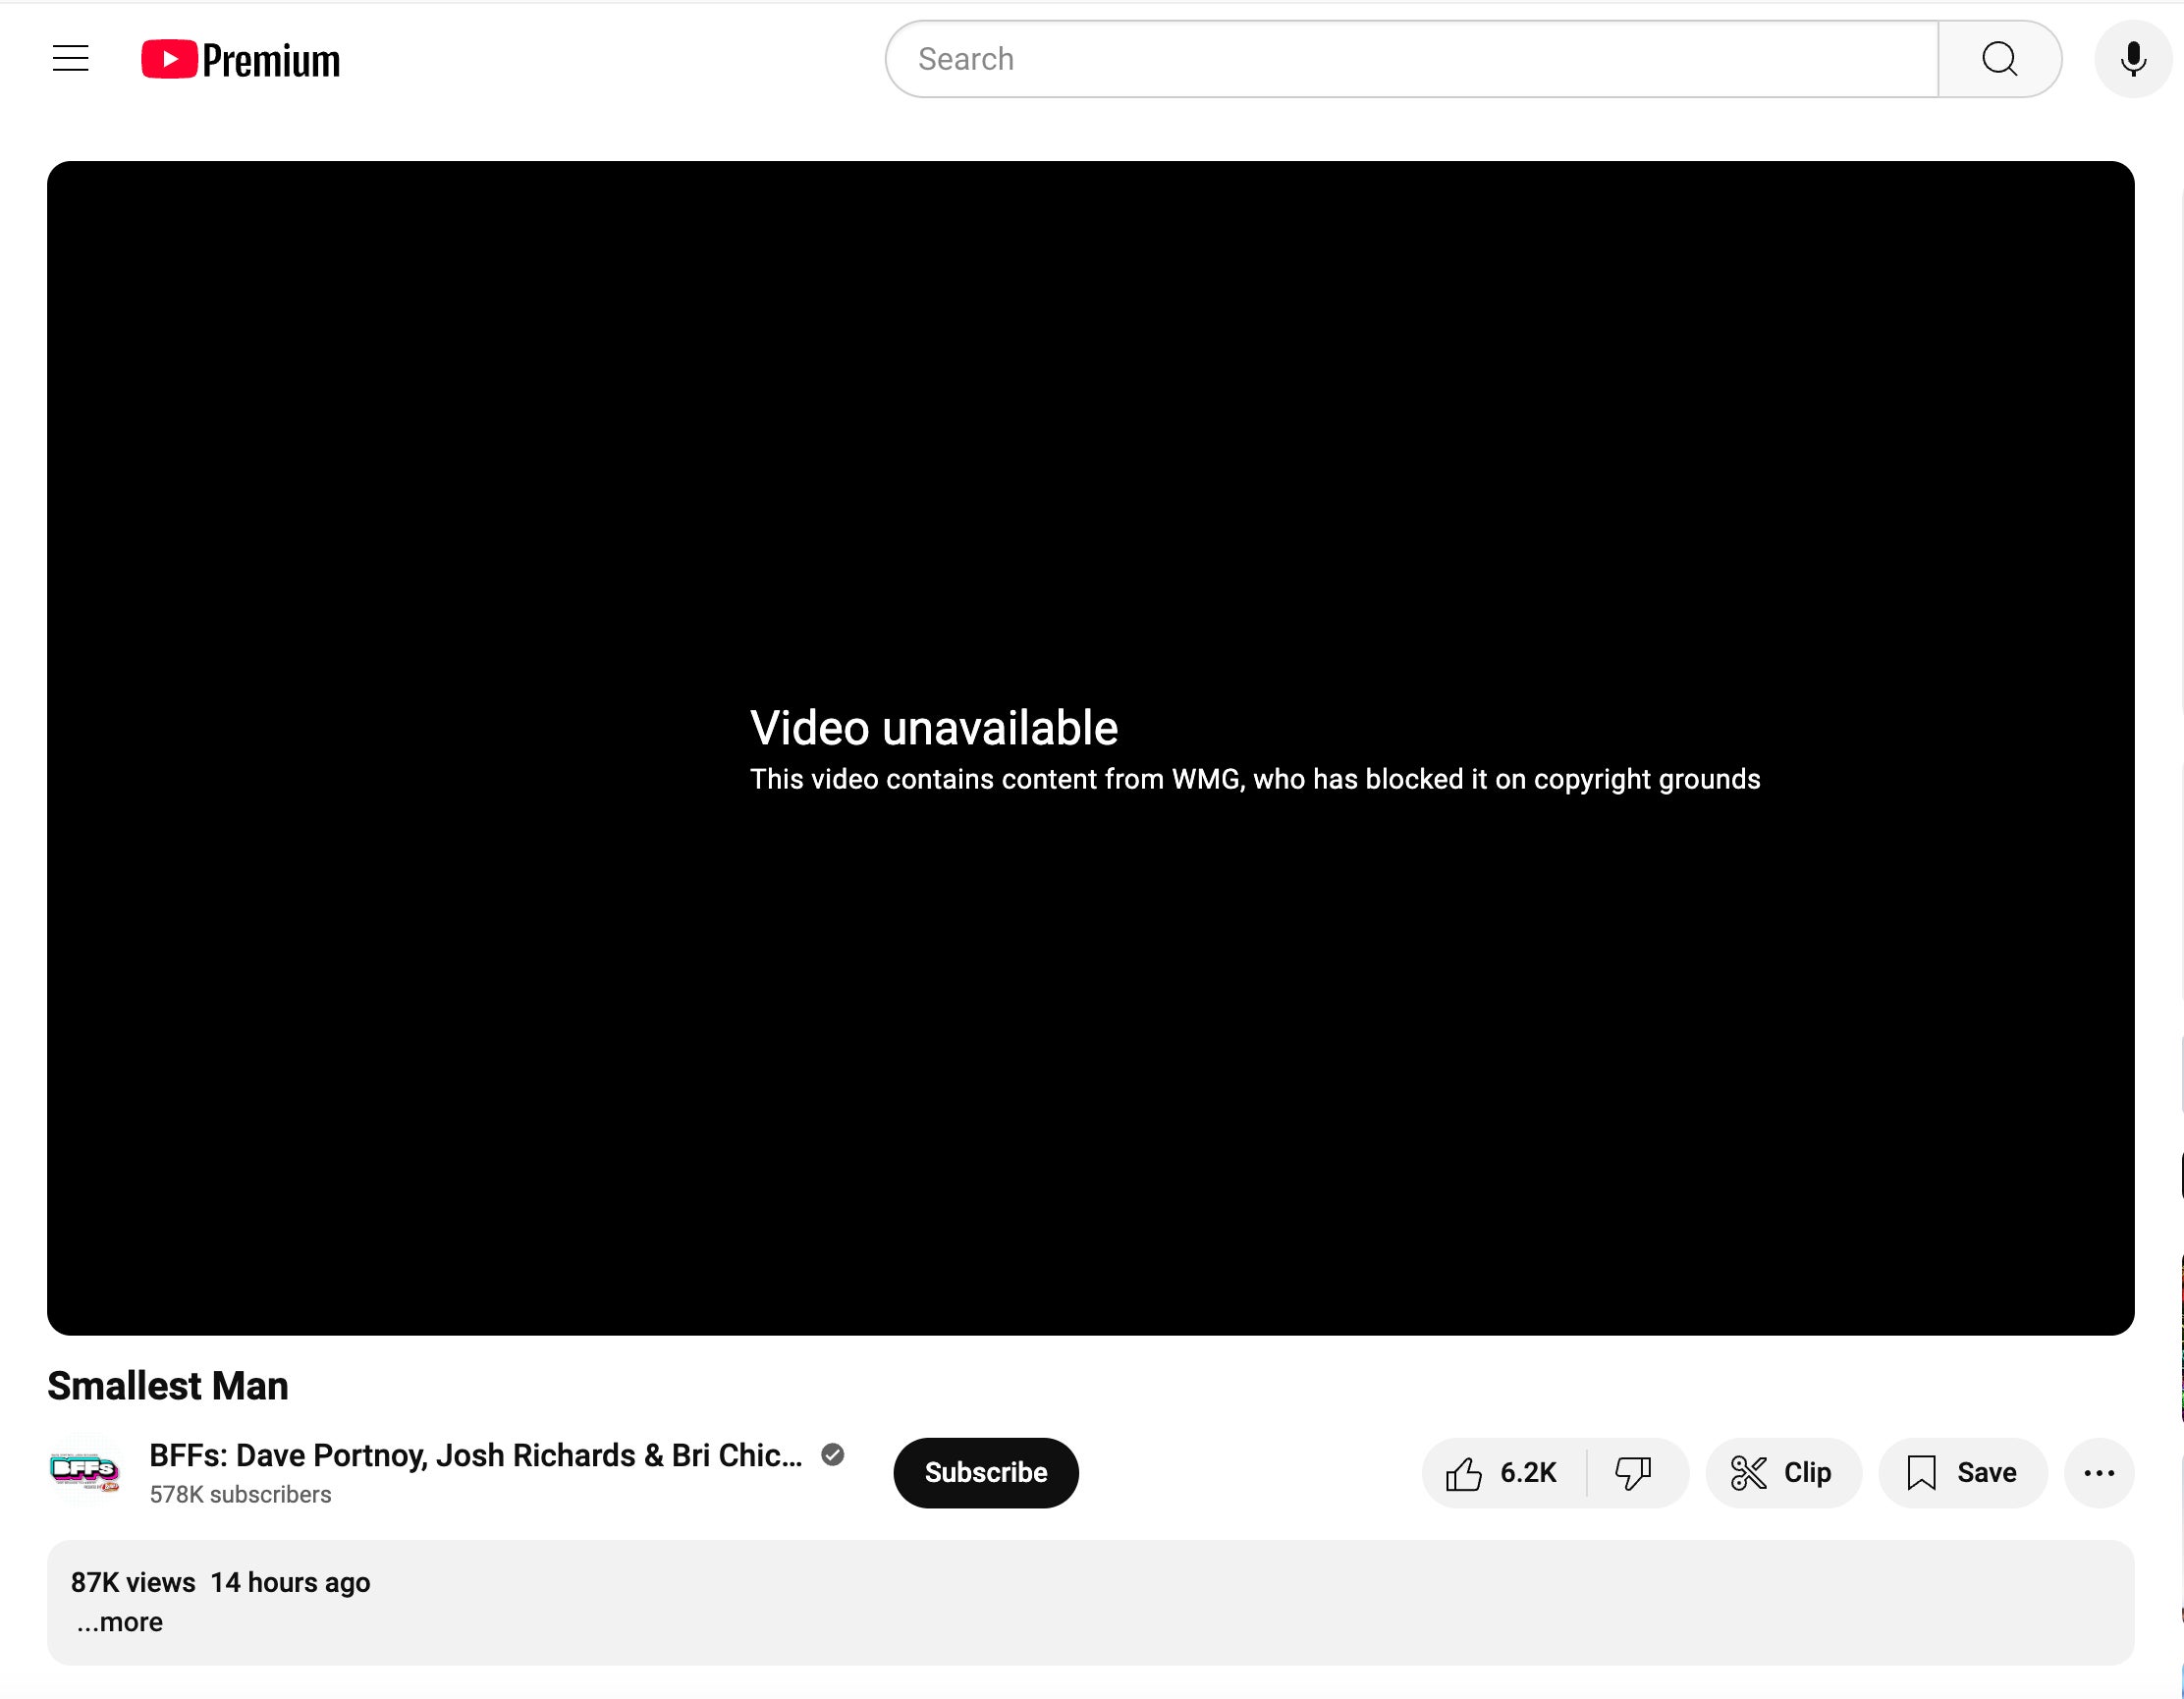
Task: Click the search magnifier button
Action: tap(1998, 59)
